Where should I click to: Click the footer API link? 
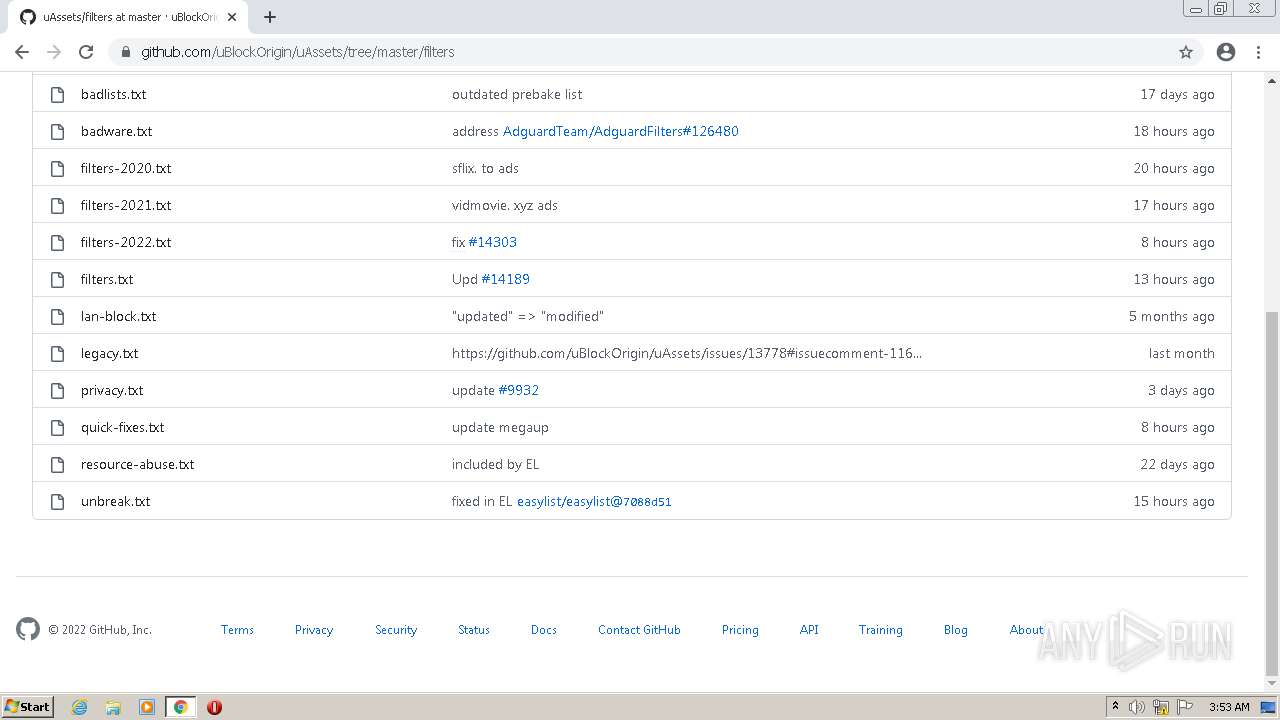click(x=809, y=629)
